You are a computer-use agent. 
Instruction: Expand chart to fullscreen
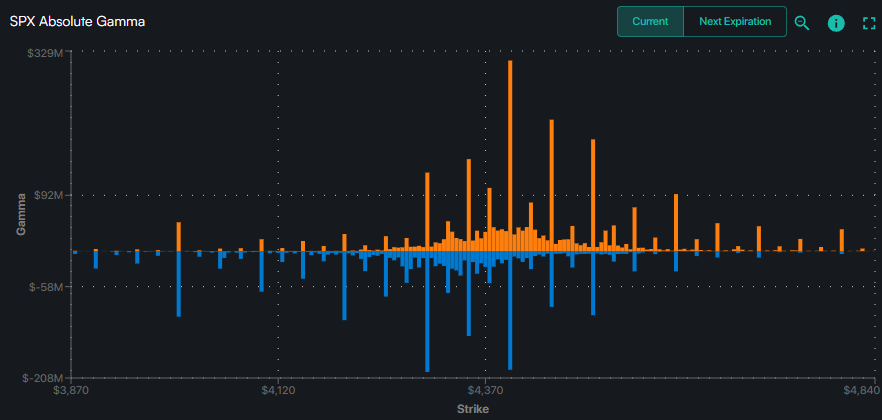[868, 22]
